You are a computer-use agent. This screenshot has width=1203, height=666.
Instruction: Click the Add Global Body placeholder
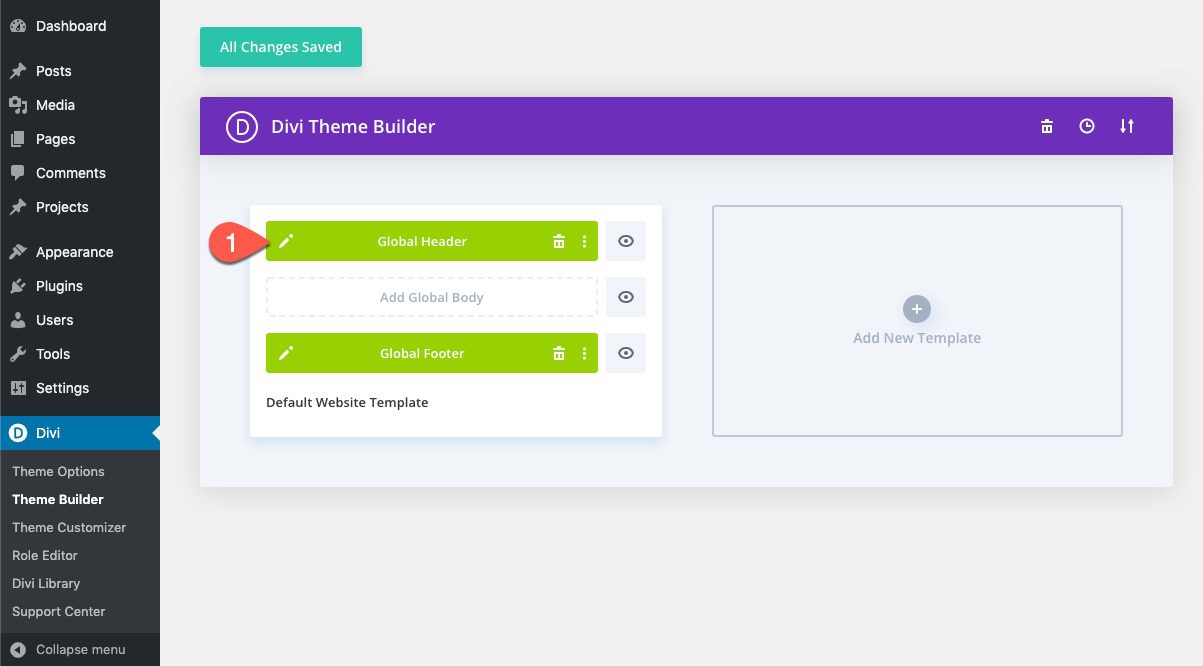tap(431, 297)
